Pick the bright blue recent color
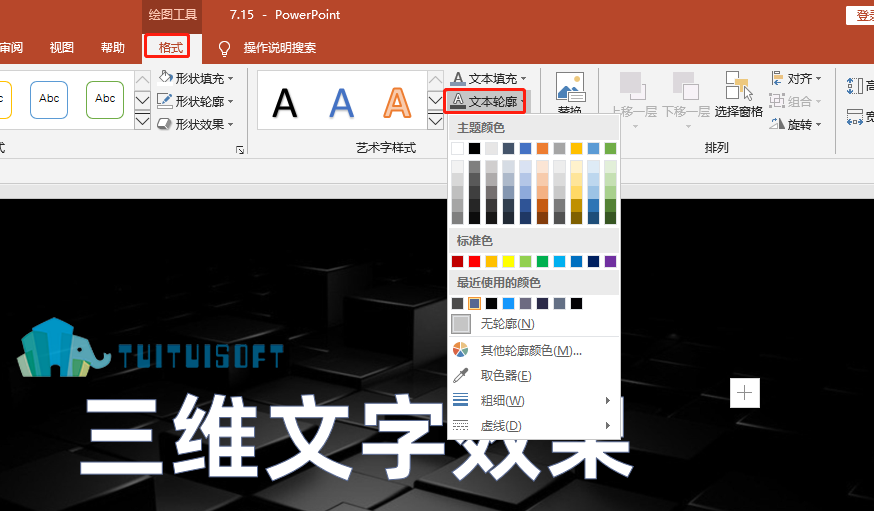 (508, 303)
